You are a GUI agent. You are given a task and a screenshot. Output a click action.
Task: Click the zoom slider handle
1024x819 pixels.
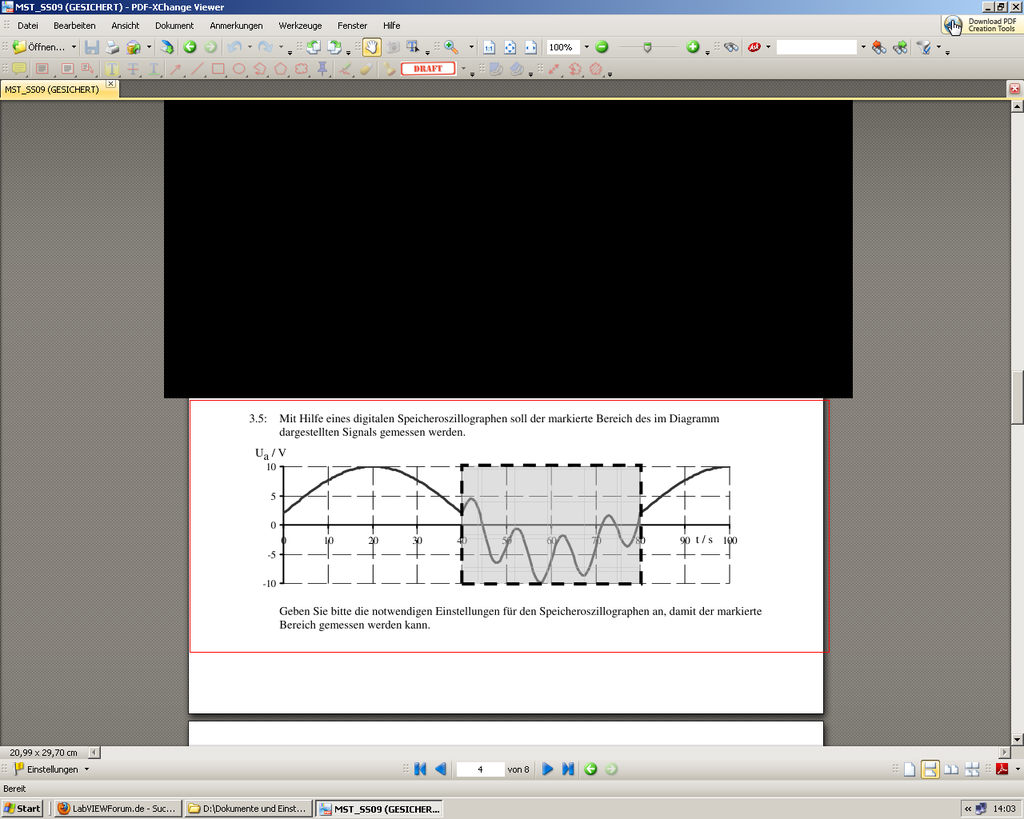[647, 47]
